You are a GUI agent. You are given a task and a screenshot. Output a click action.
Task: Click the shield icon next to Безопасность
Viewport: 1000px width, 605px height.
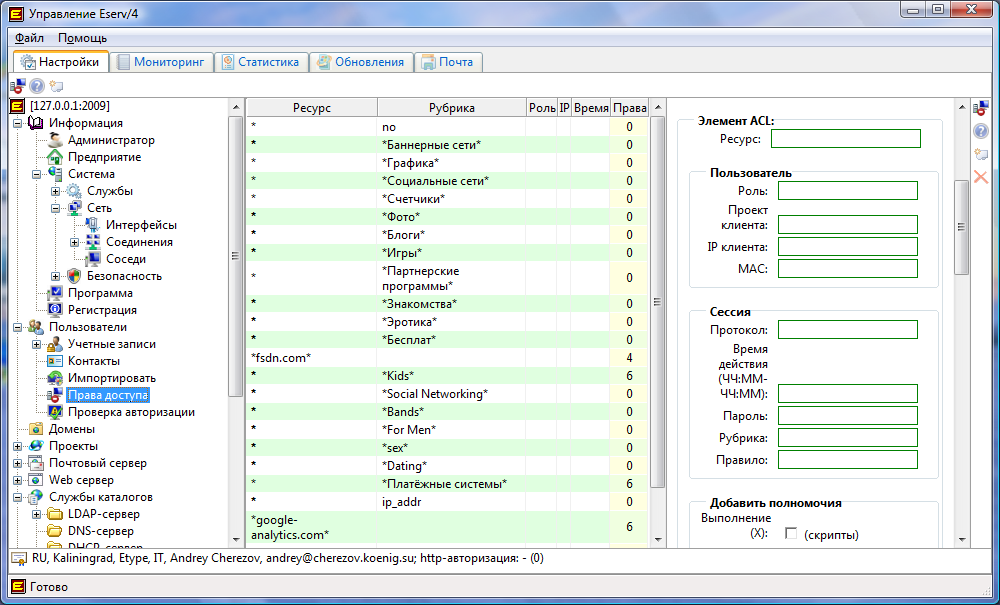tap(74, 276)
